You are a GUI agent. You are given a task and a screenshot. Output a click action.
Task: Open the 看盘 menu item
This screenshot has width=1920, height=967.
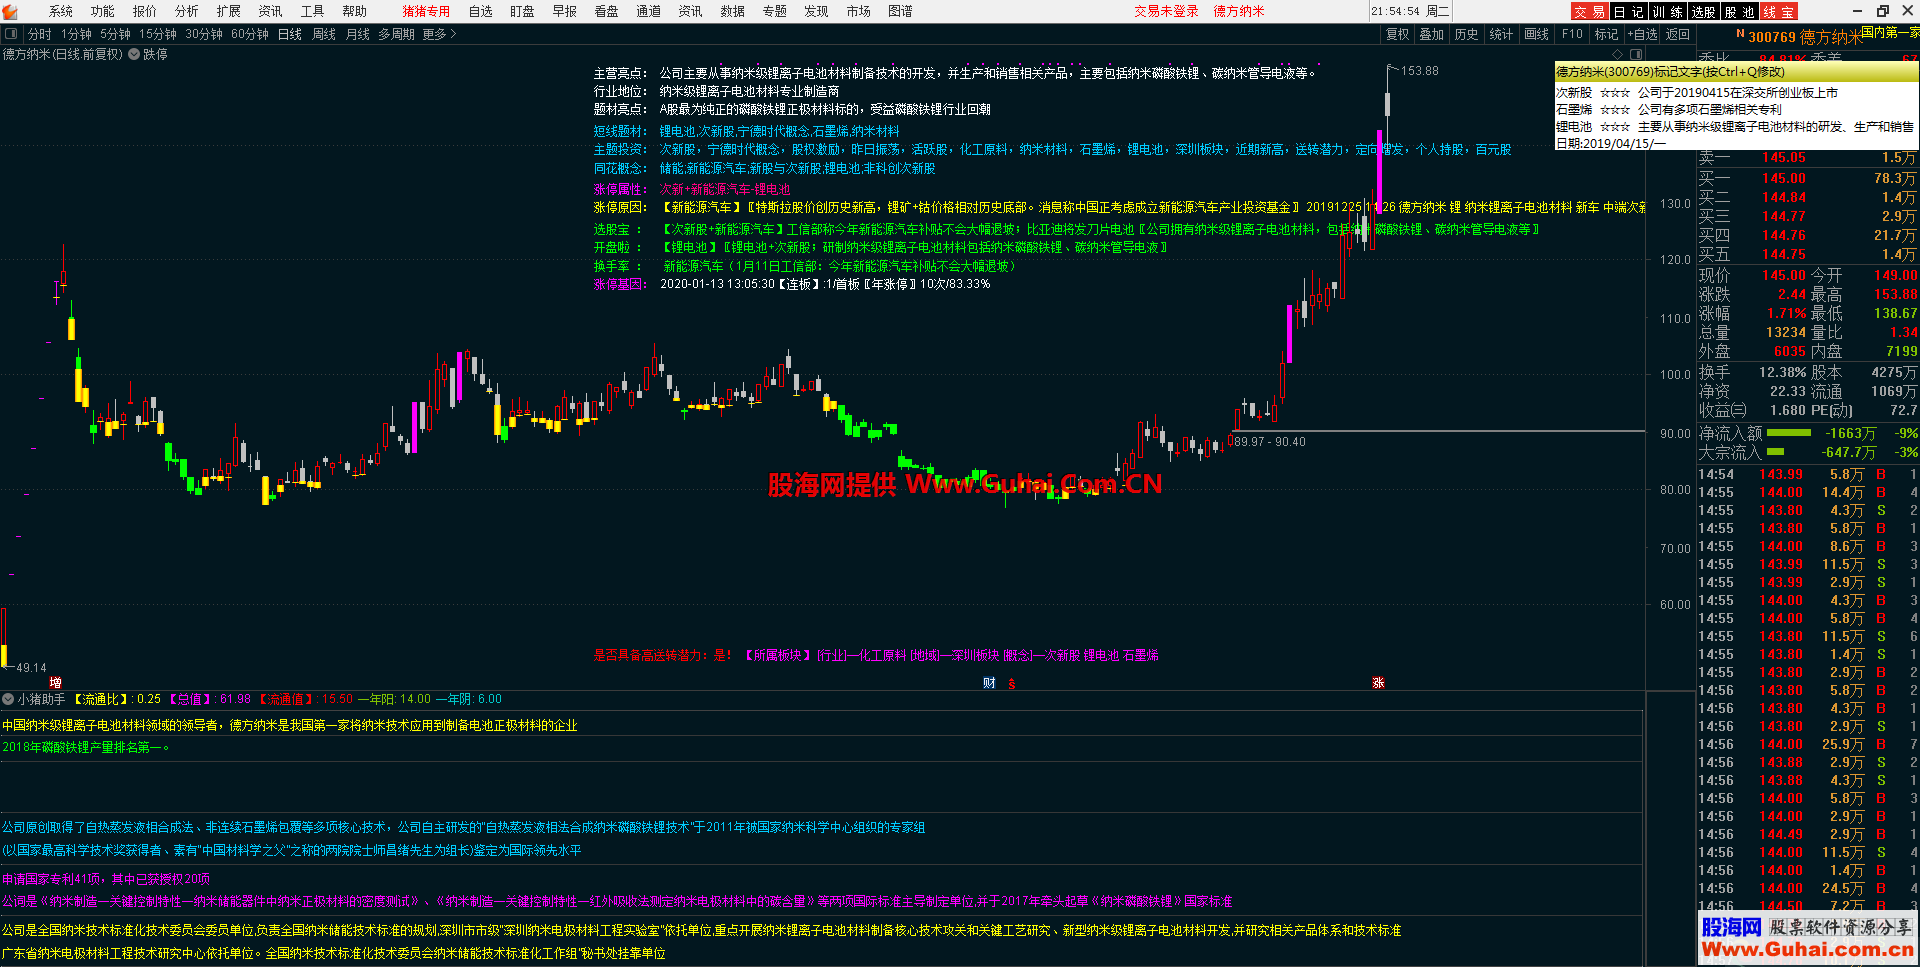(607, 11)
